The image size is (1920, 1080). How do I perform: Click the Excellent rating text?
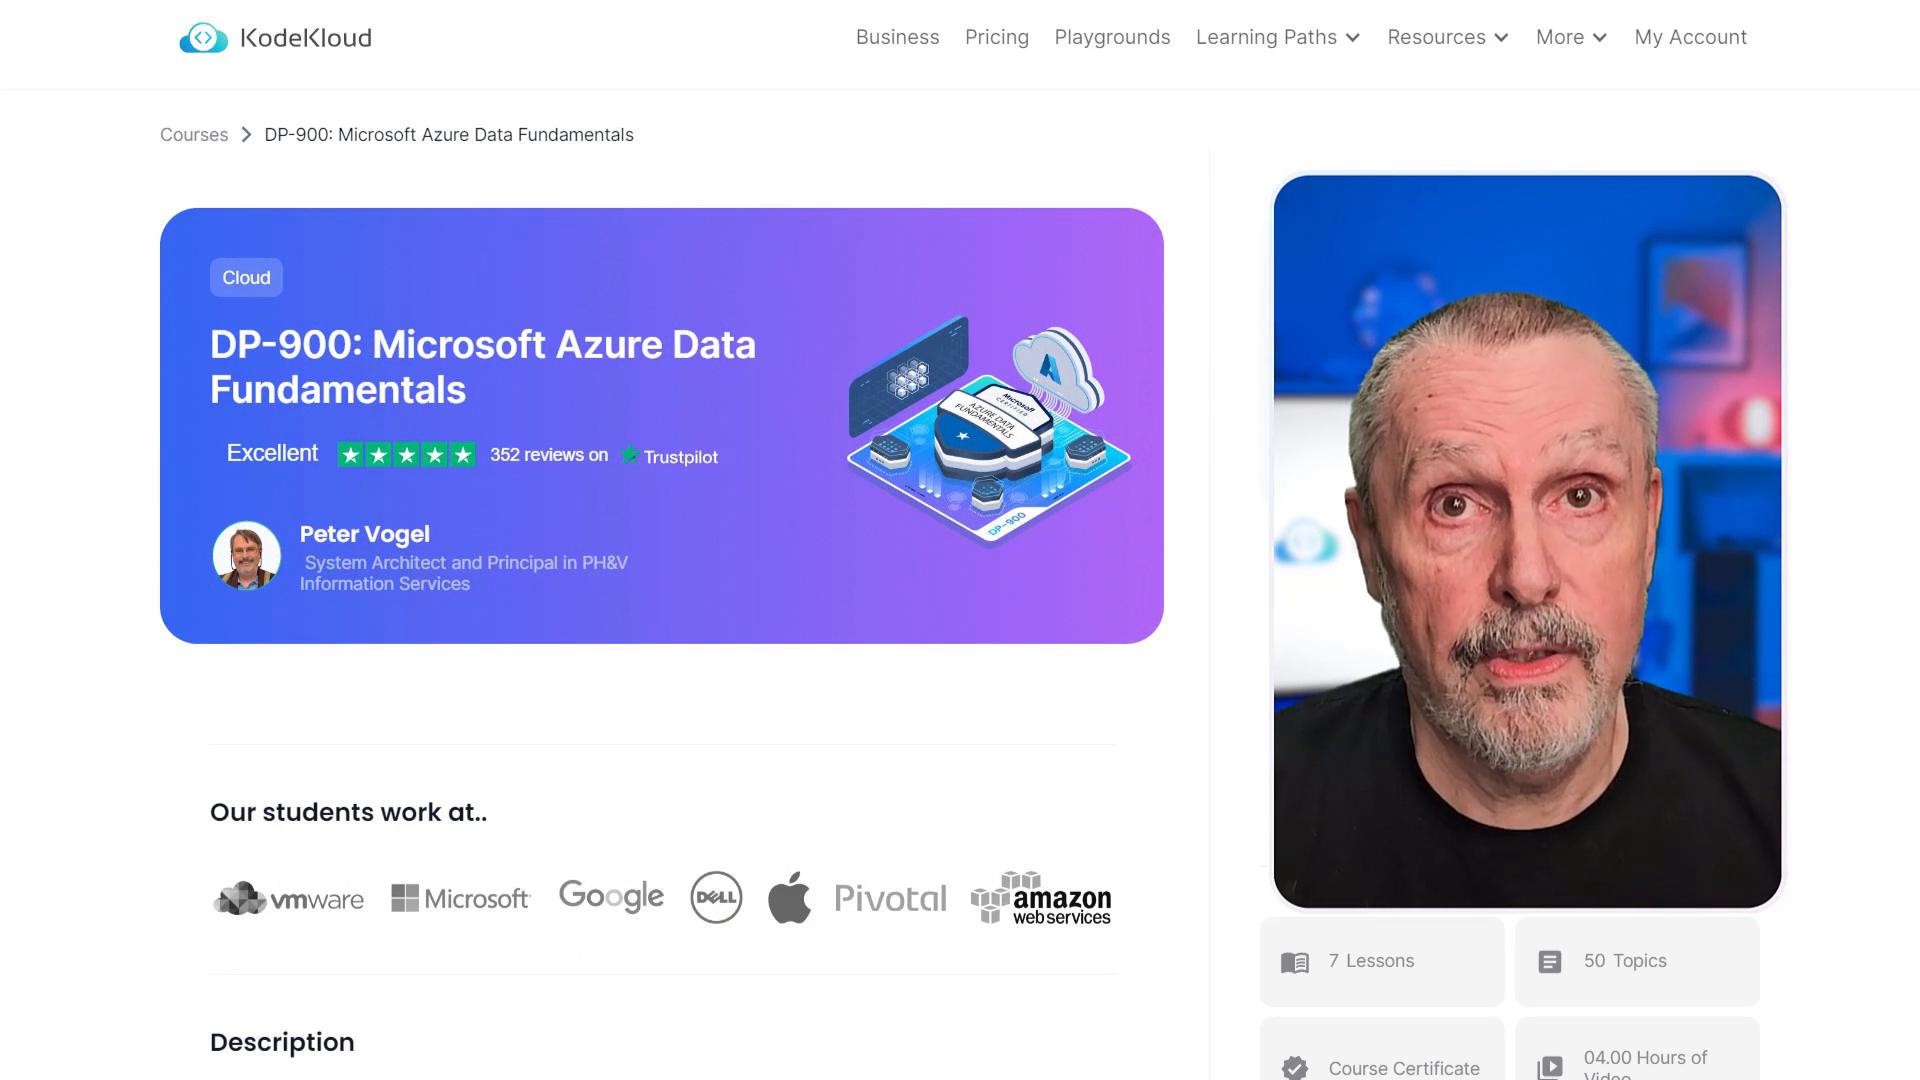pyautogui.click(x=272, y=453)
